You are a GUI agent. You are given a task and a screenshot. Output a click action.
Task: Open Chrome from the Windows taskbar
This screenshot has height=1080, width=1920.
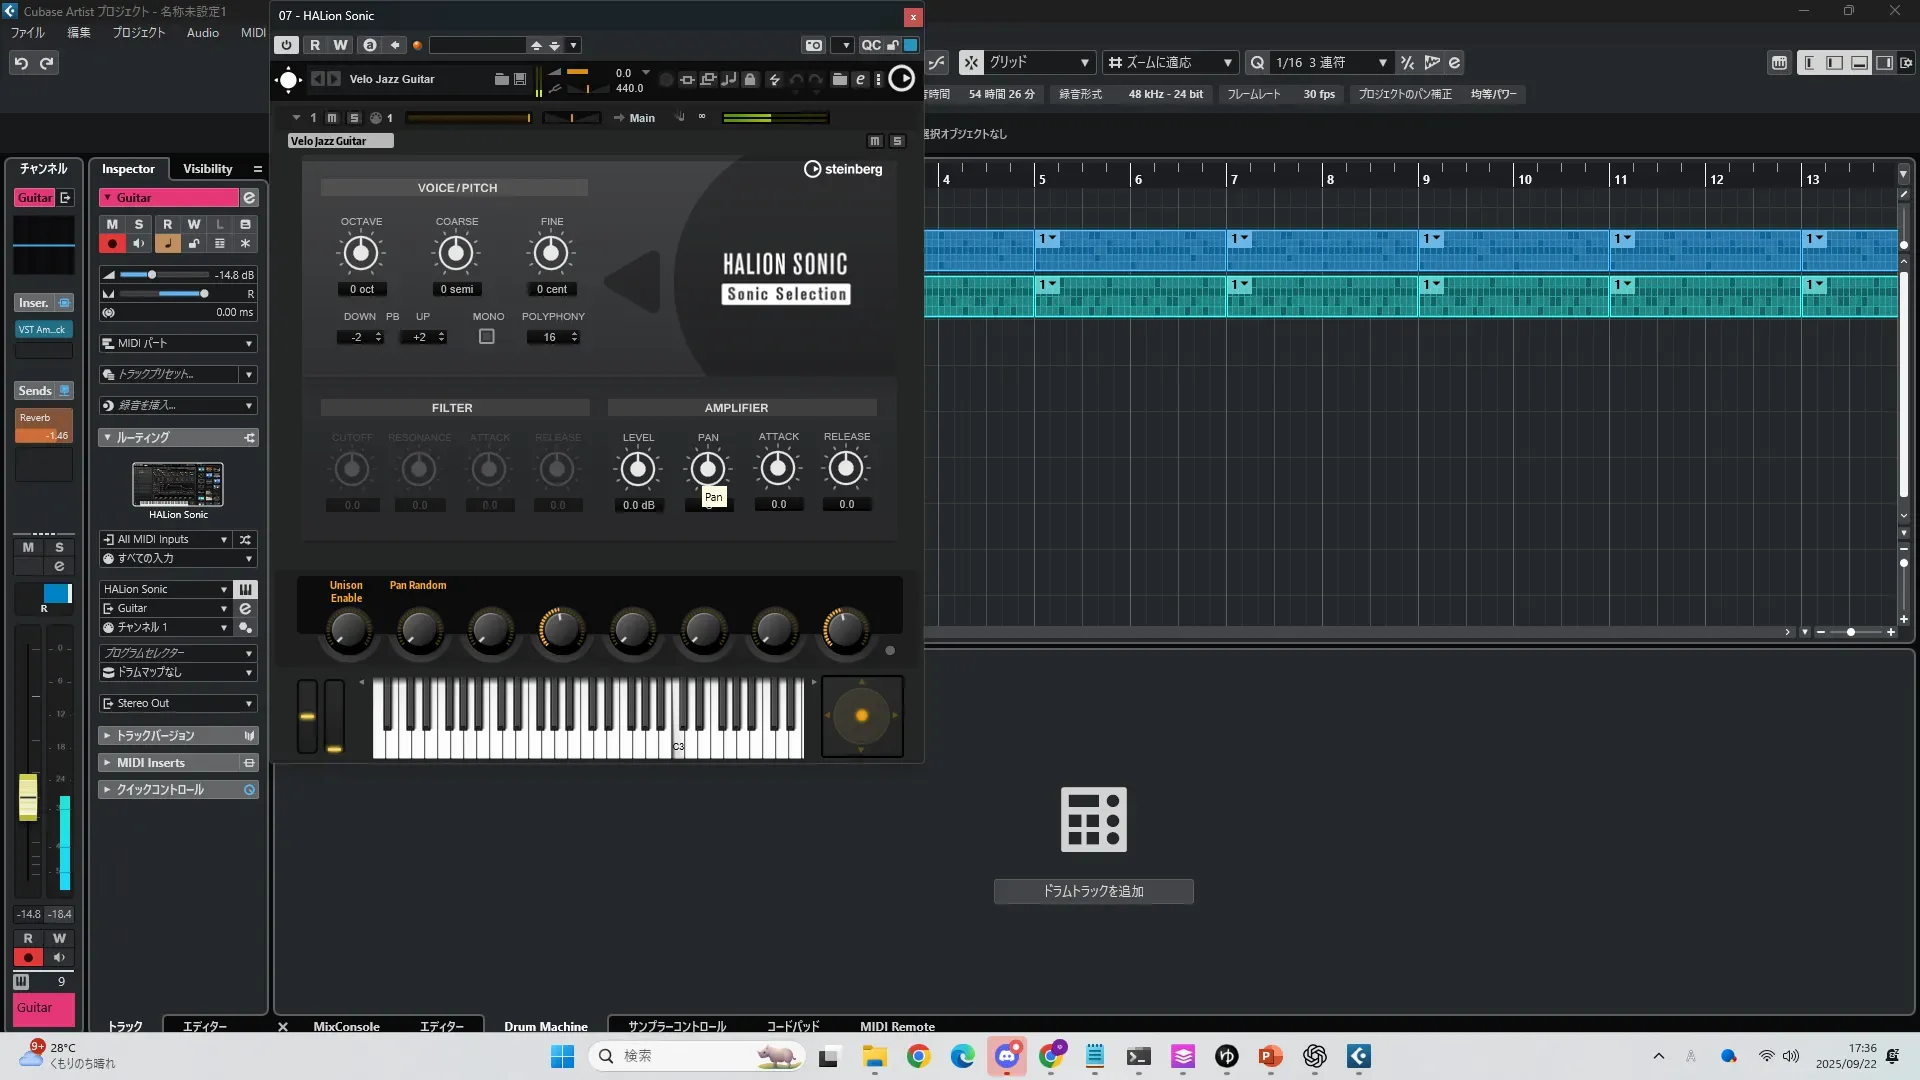(x=918, y=1056)
